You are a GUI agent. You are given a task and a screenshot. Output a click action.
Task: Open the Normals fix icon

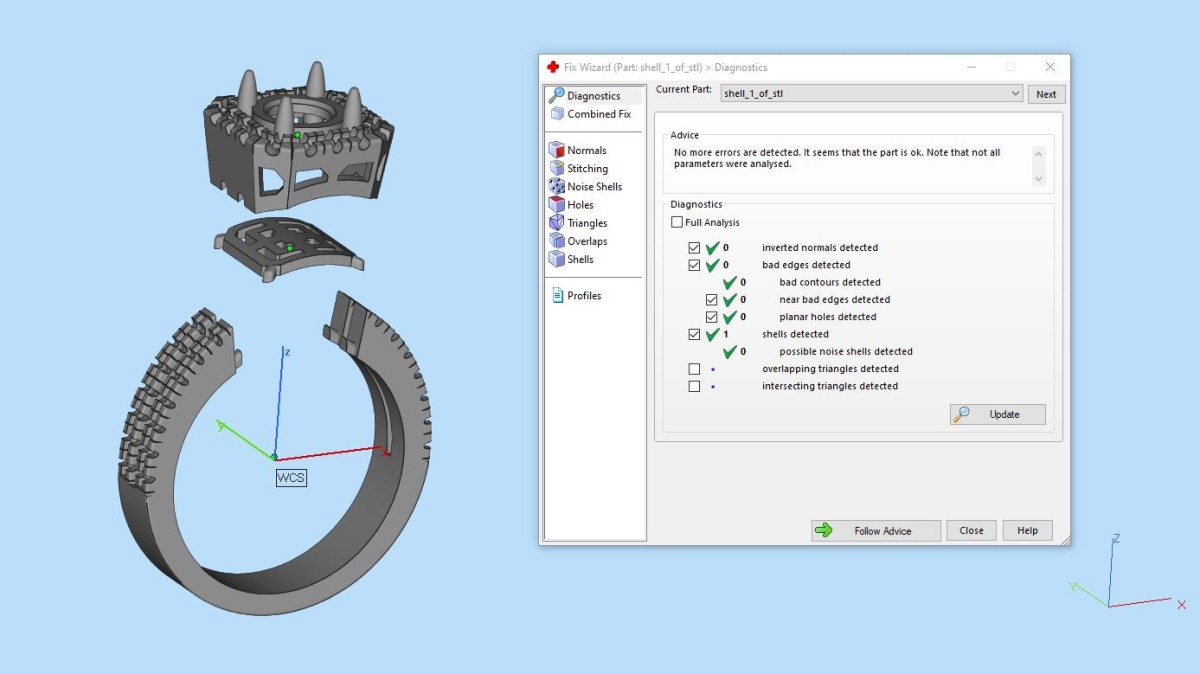(x=557, y=150)
